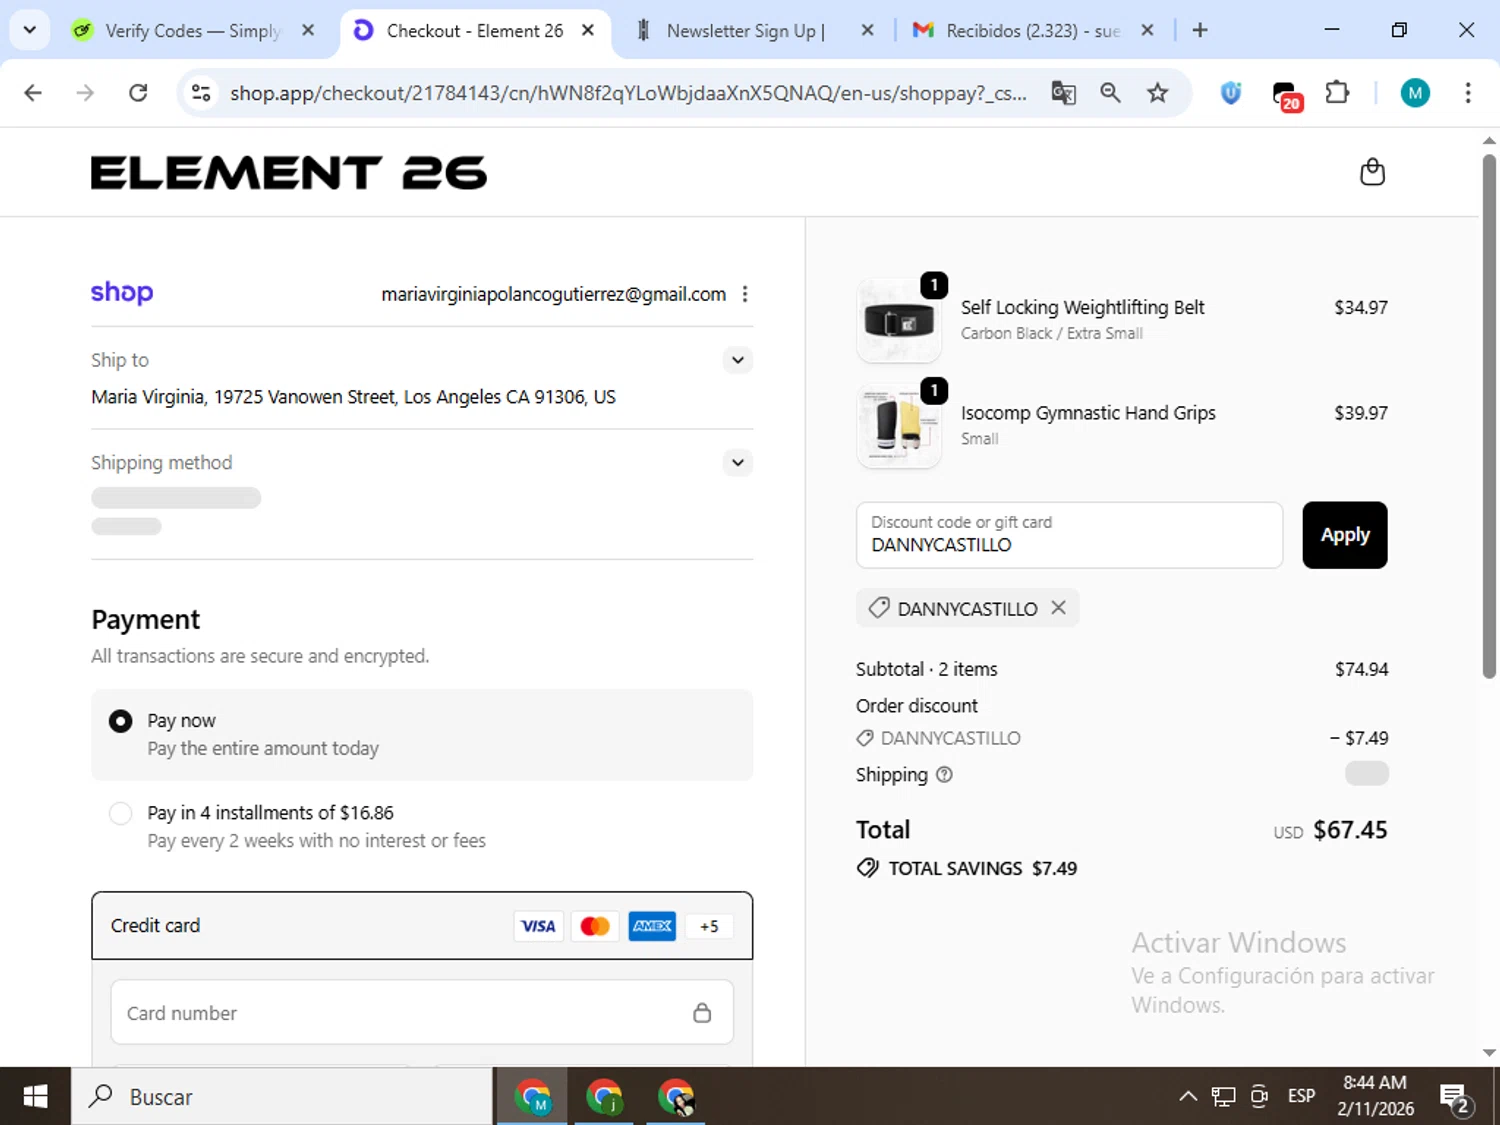This screenshot has height=1125, width=1500.
Task: Open the Bitwarden shield extension icon
Action: pos(1231,93)
